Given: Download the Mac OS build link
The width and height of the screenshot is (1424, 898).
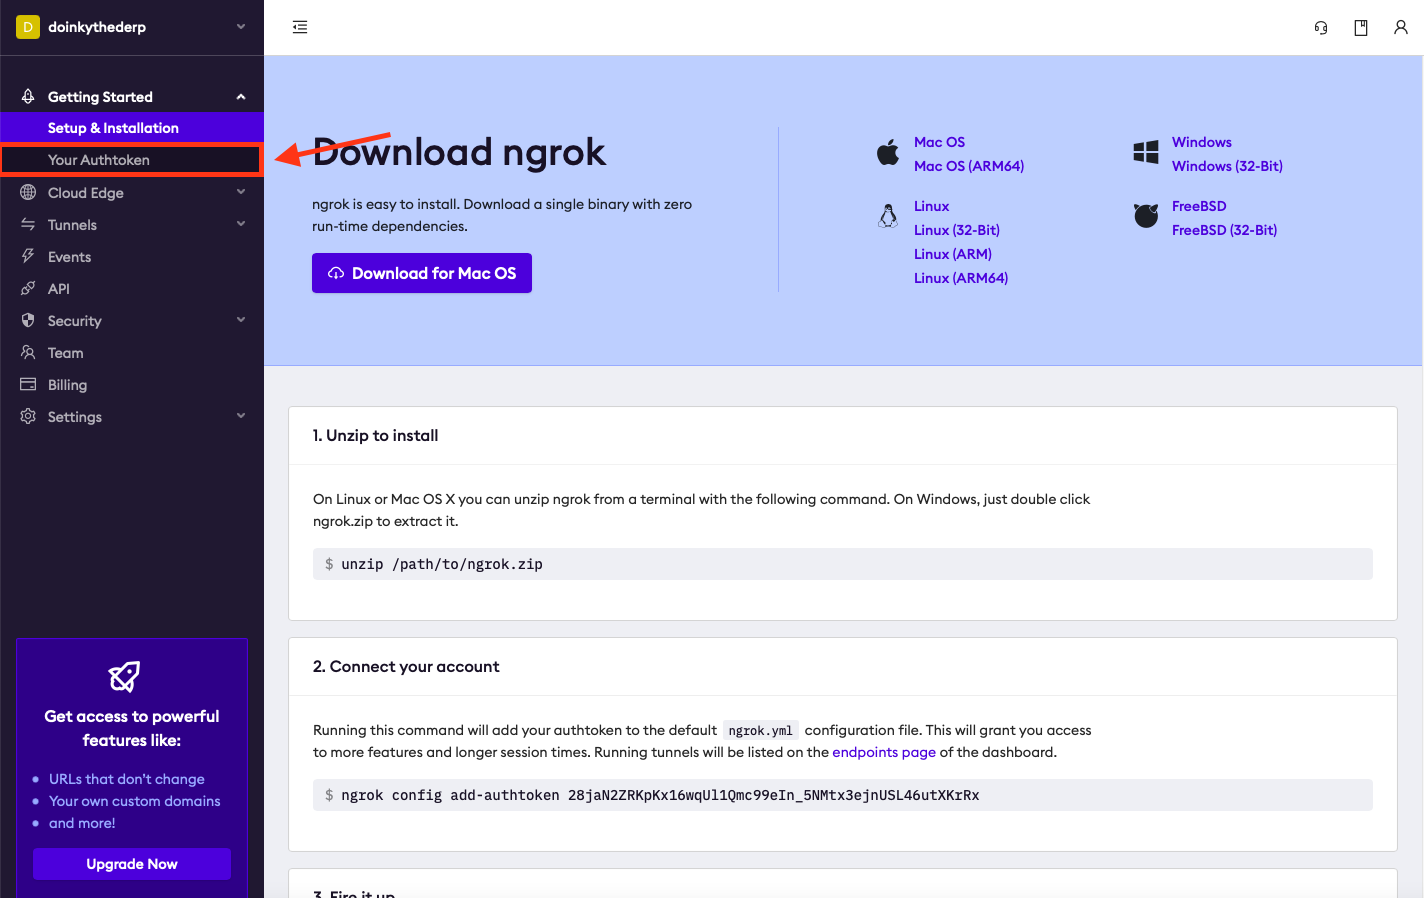Looking at the screenshot, I should [x=939, y=142].
